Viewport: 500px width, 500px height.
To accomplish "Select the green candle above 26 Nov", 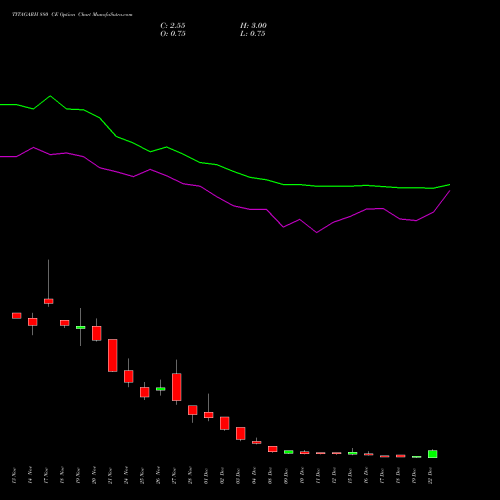I will coord(161,389).
